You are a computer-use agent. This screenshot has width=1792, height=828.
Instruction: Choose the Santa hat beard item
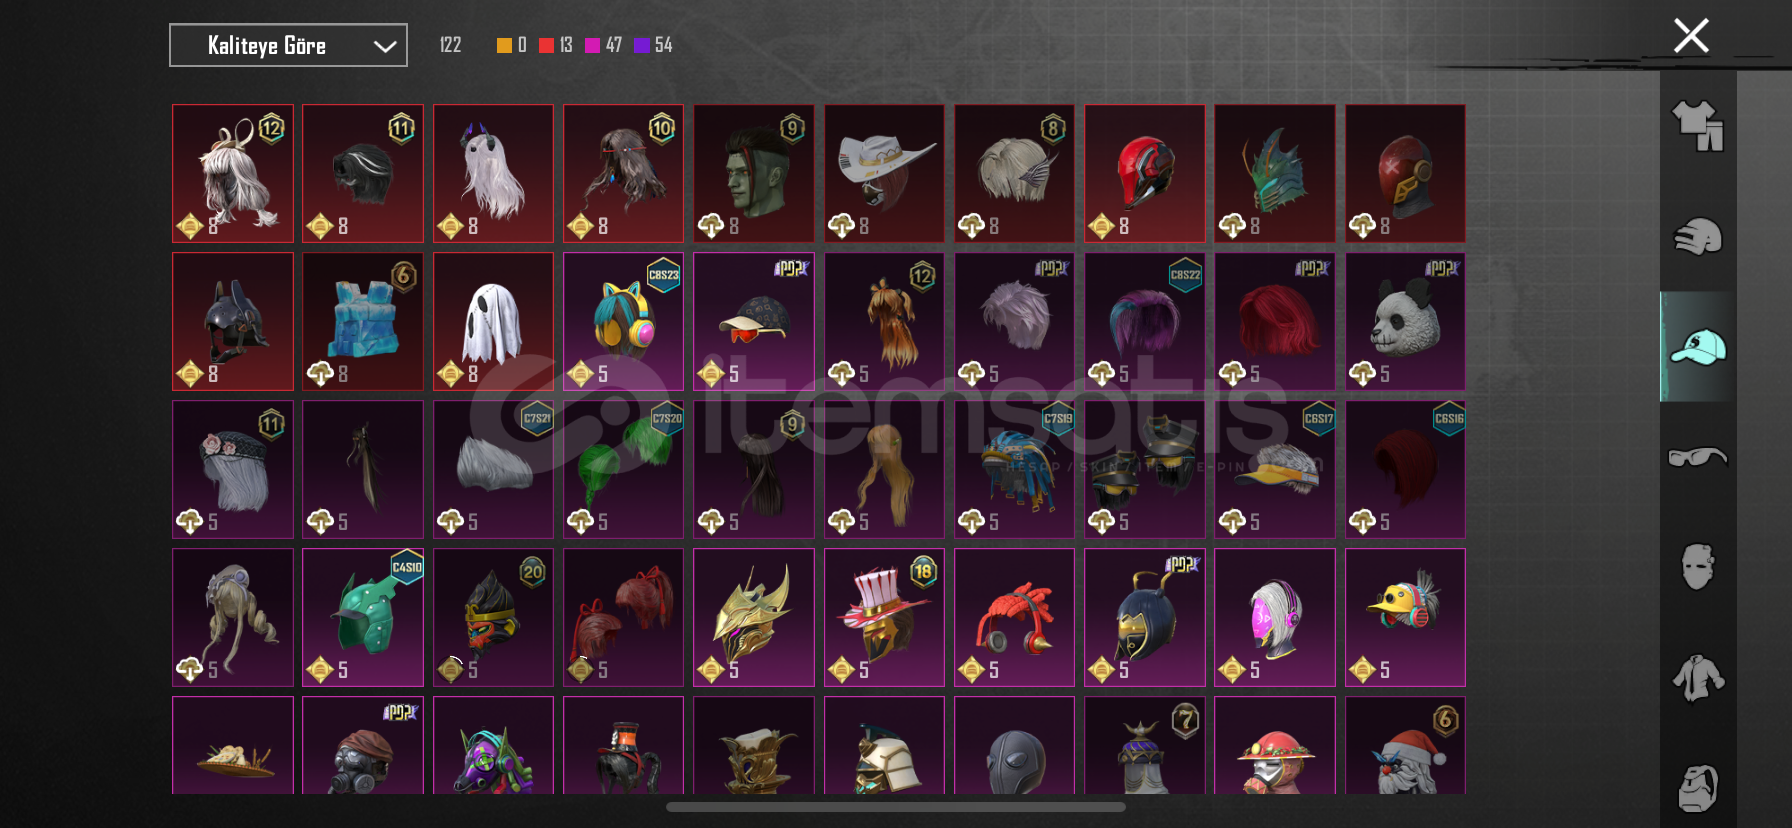1405,745
